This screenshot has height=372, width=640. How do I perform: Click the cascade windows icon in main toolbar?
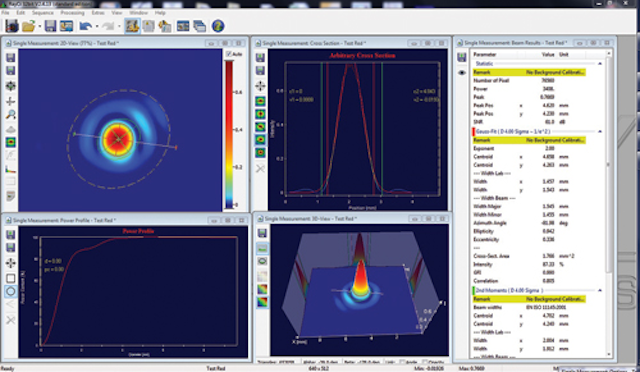point(199,26)
